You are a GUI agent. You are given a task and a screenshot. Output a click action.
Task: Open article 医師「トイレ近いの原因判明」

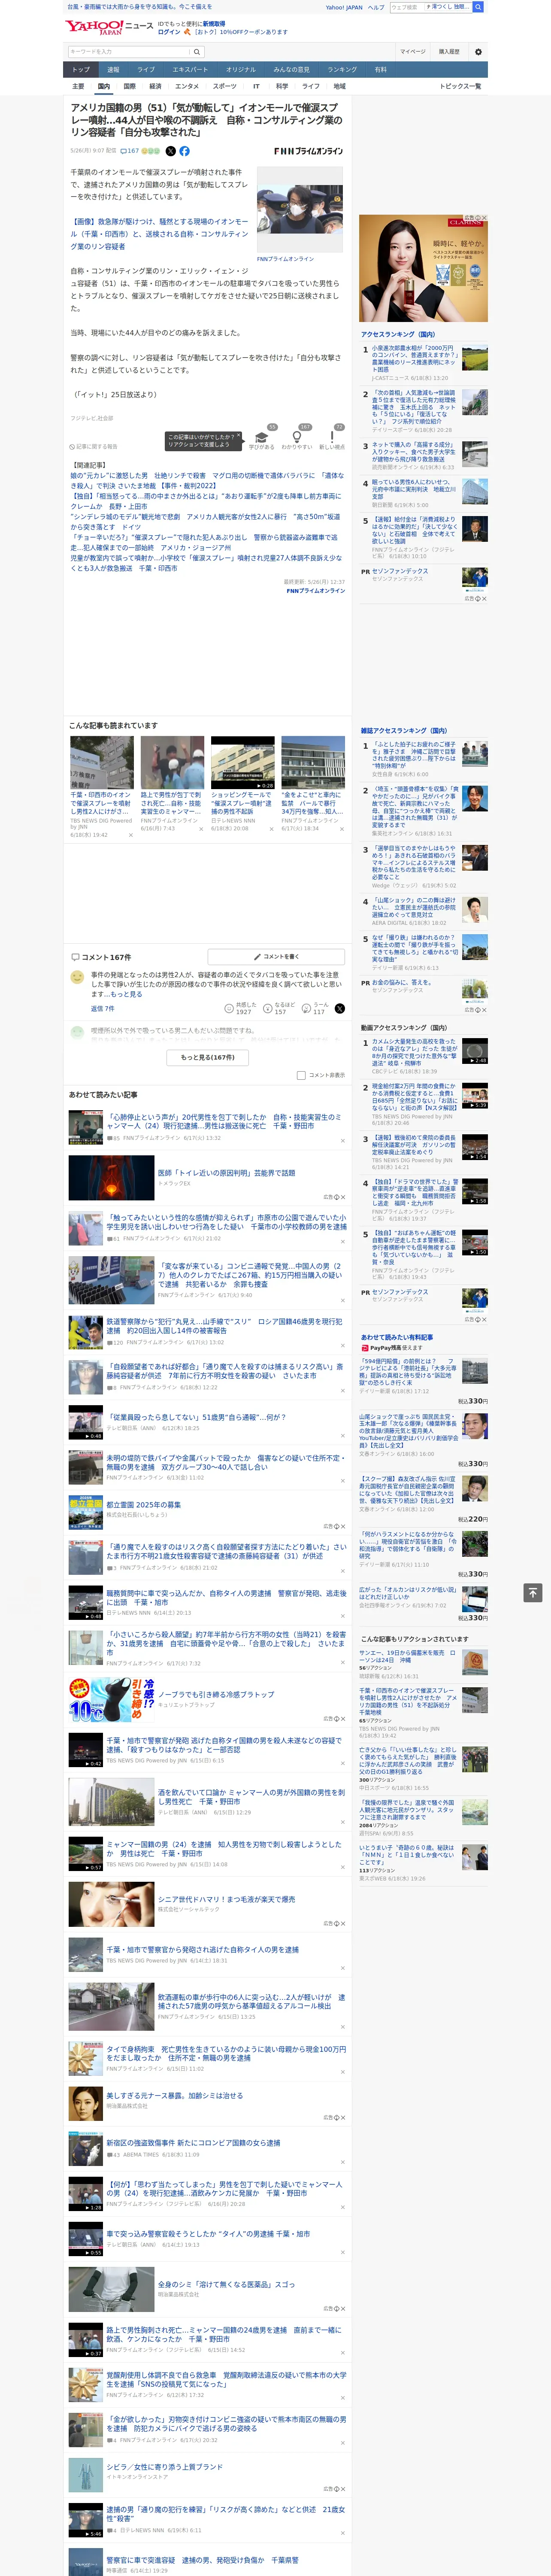point(226,1173)
